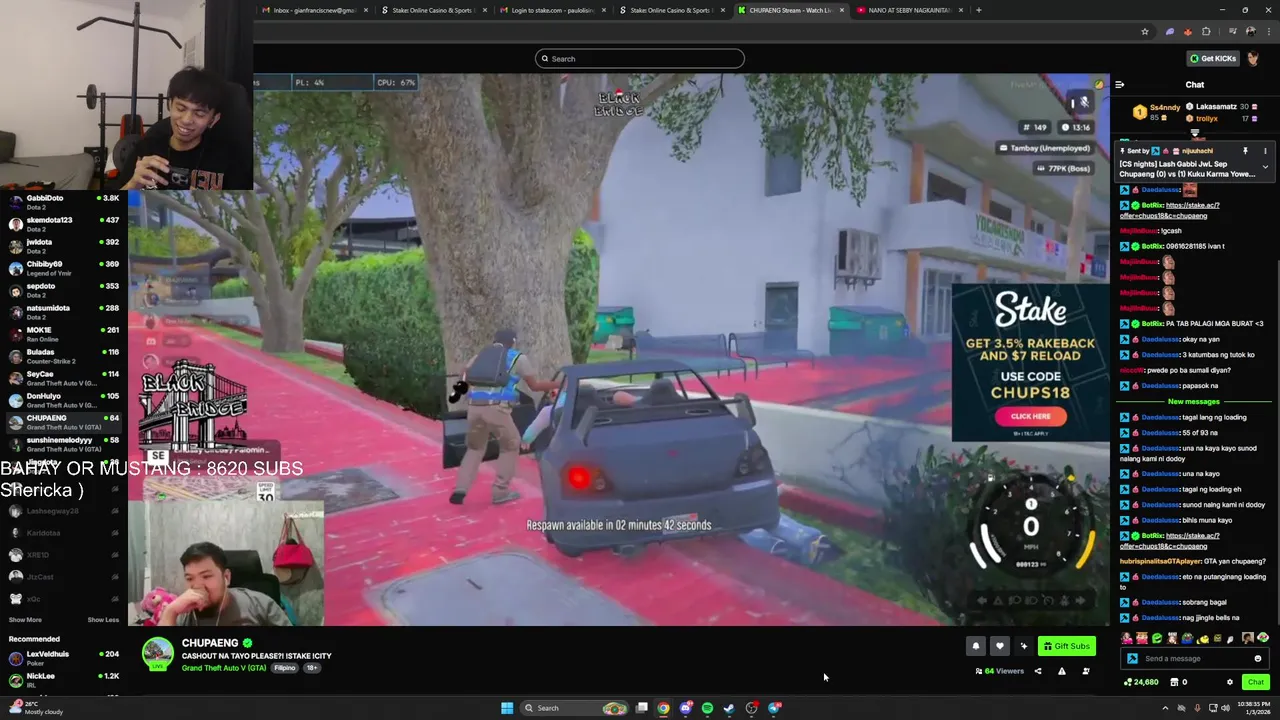
Task: Click the green Chat send button
Action: (x=1255, y=682)
